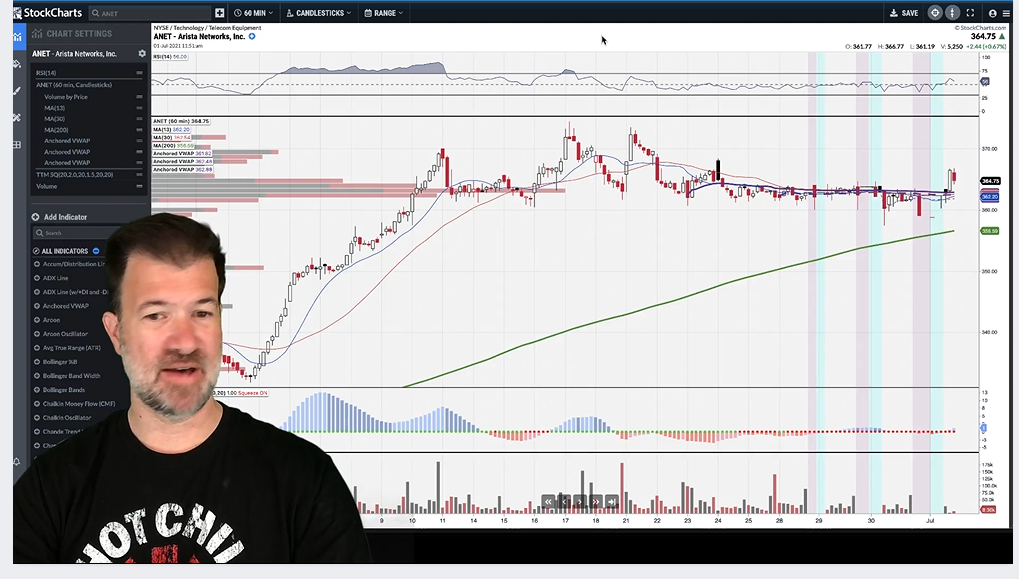Enter fullscreen chart mode
This screenshot has height=579, width=1019.
point(970,13)
